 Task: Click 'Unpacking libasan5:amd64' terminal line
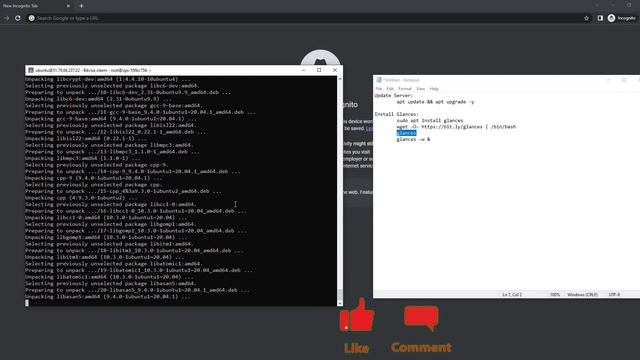107,297
